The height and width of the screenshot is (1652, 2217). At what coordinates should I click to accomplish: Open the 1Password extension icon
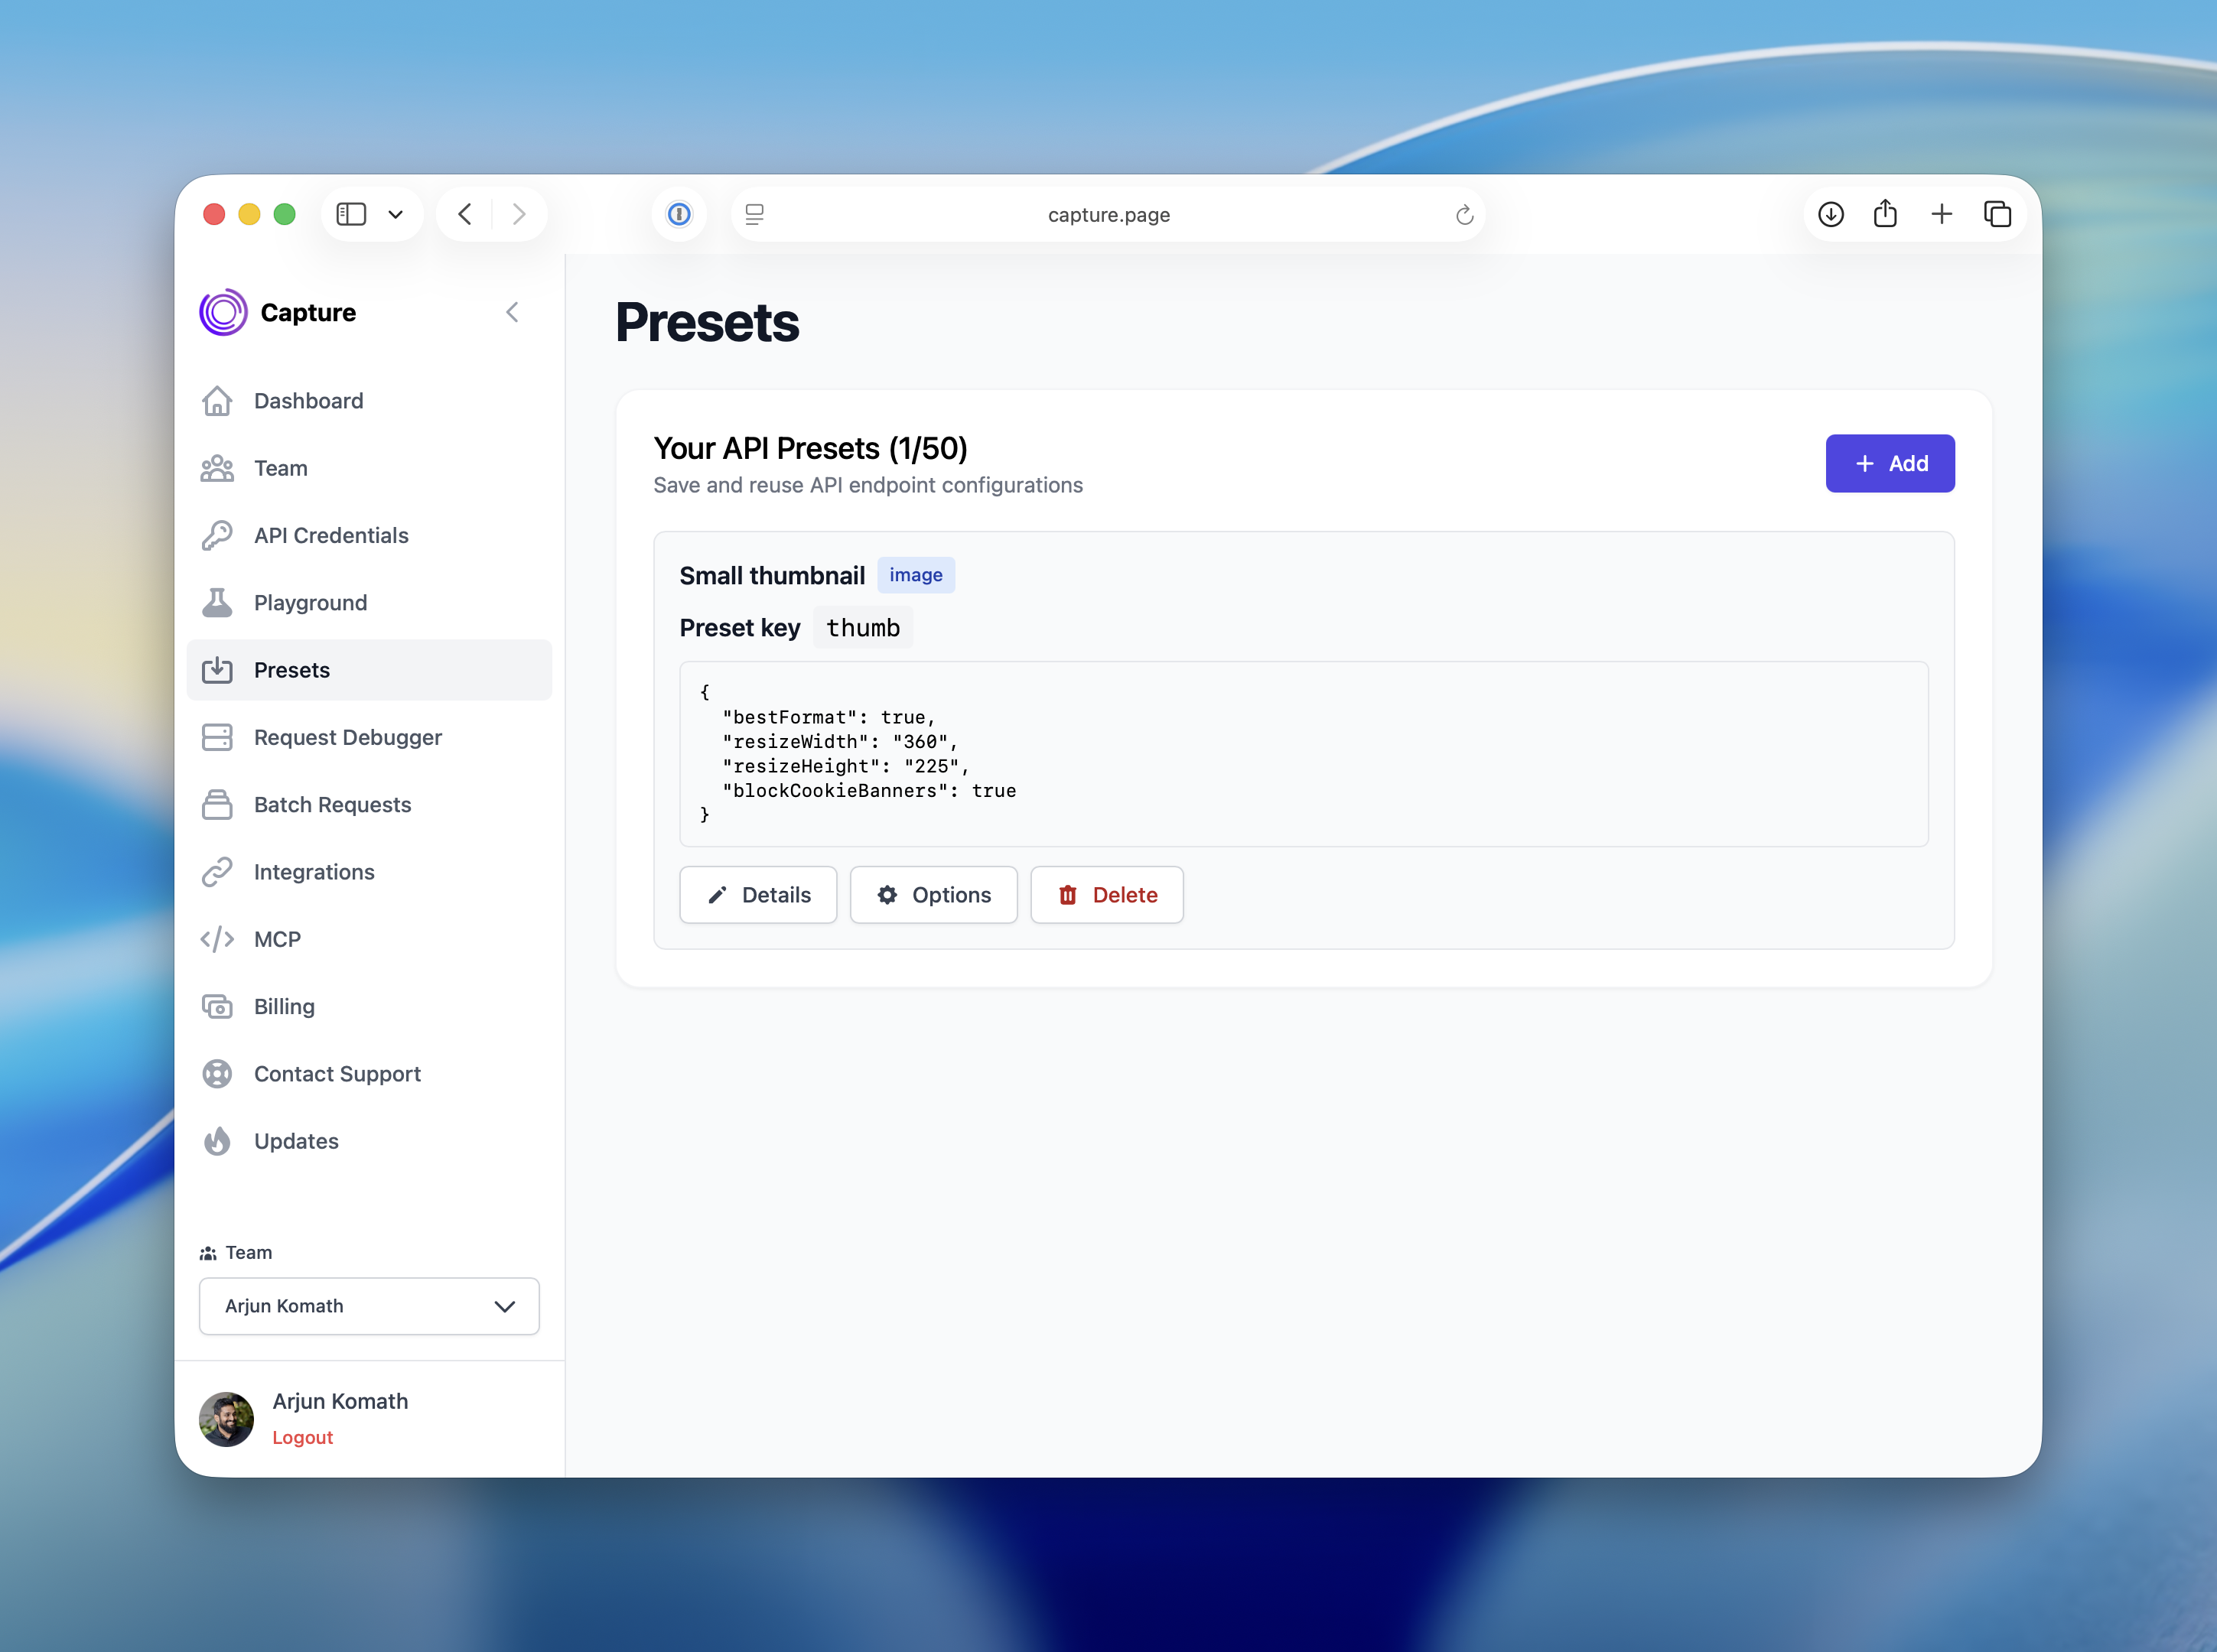click(679, 214)
